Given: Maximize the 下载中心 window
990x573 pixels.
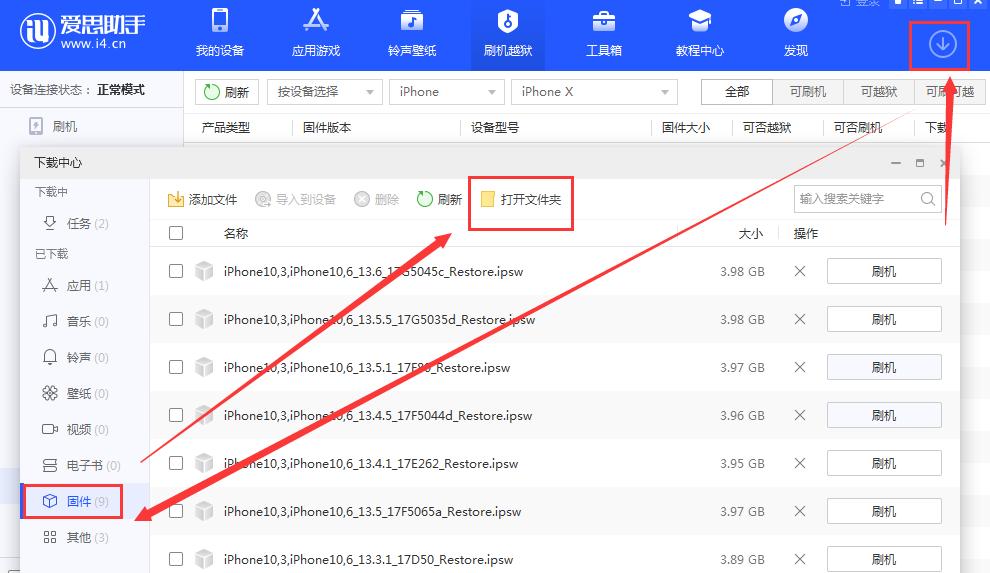Looking at the screenshot, I should point(920,163).
